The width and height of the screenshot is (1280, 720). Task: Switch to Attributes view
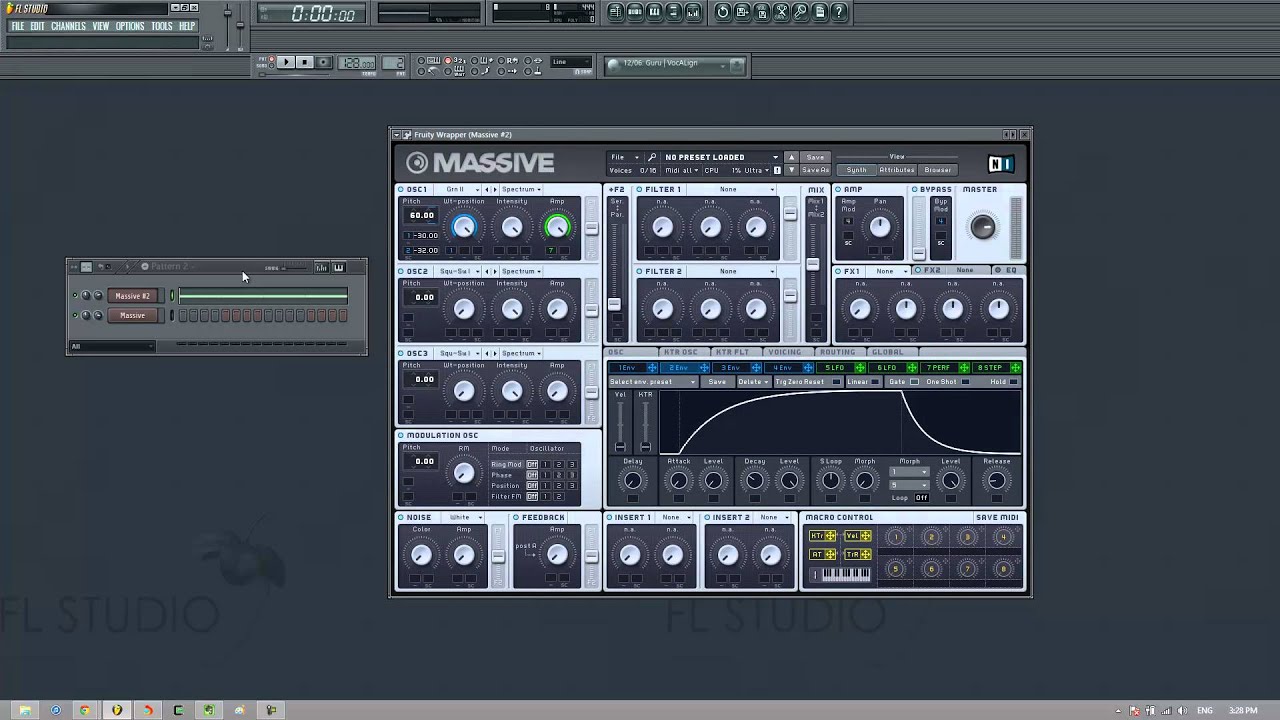(897, 170)
